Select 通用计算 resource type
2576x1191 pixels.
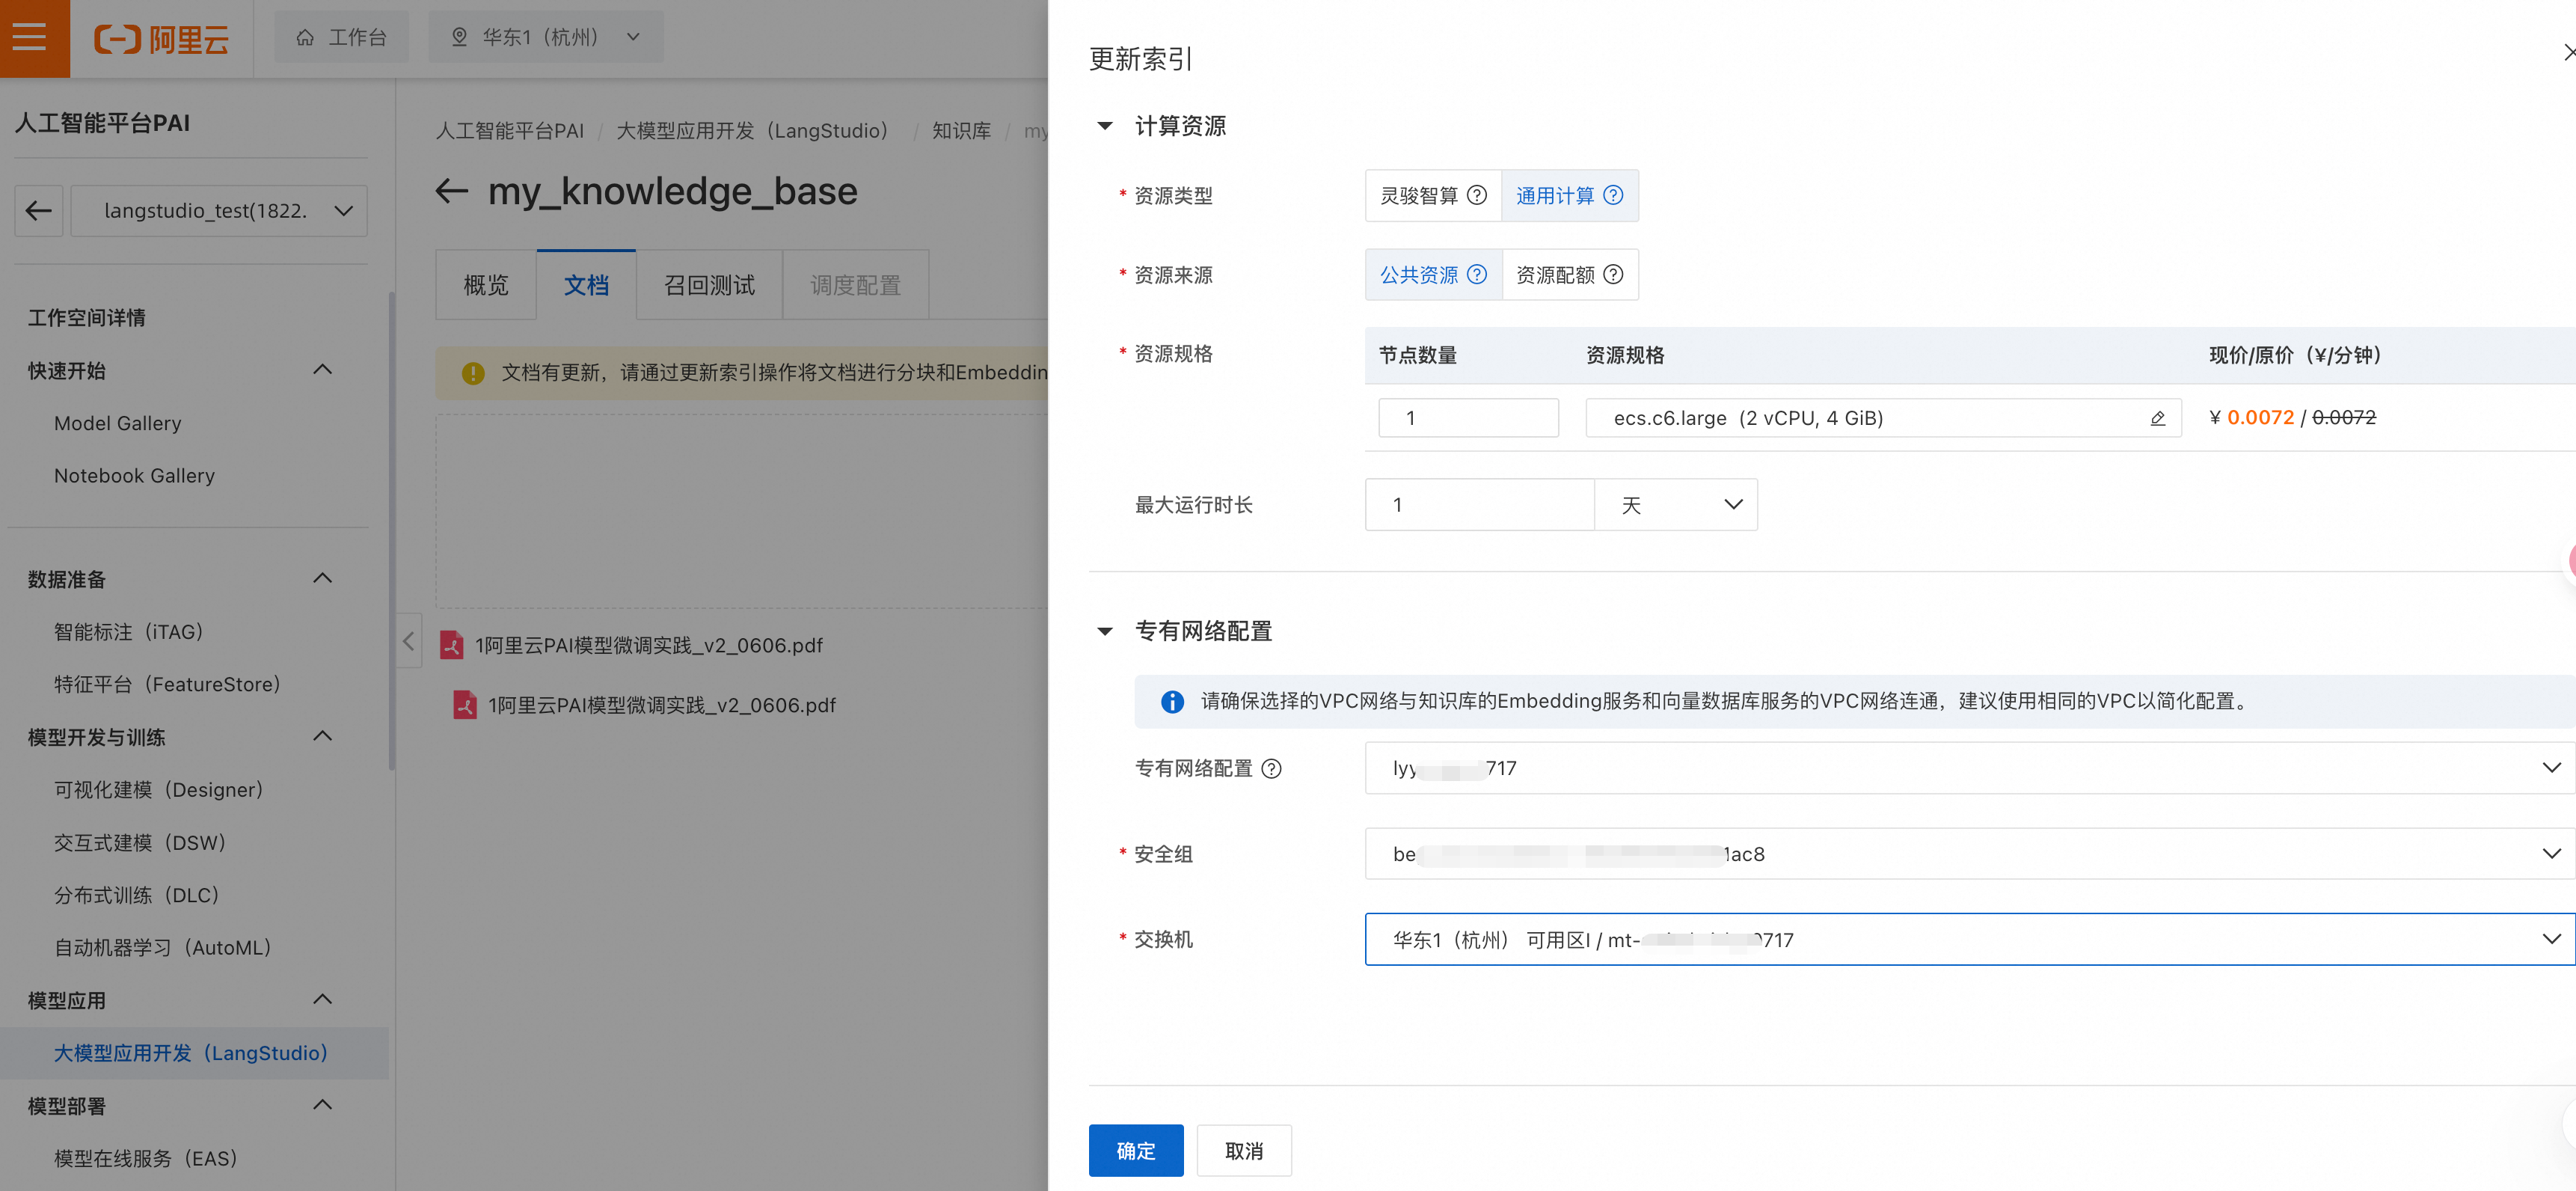pos(1555,196)
